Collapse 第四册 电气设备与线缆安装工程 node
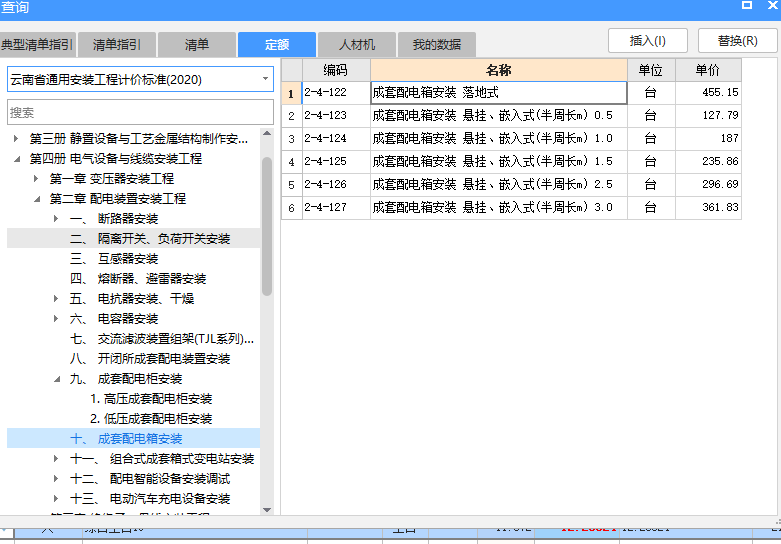Image resolution: width=781 pixels, height=544 pixels. [16, 159]
